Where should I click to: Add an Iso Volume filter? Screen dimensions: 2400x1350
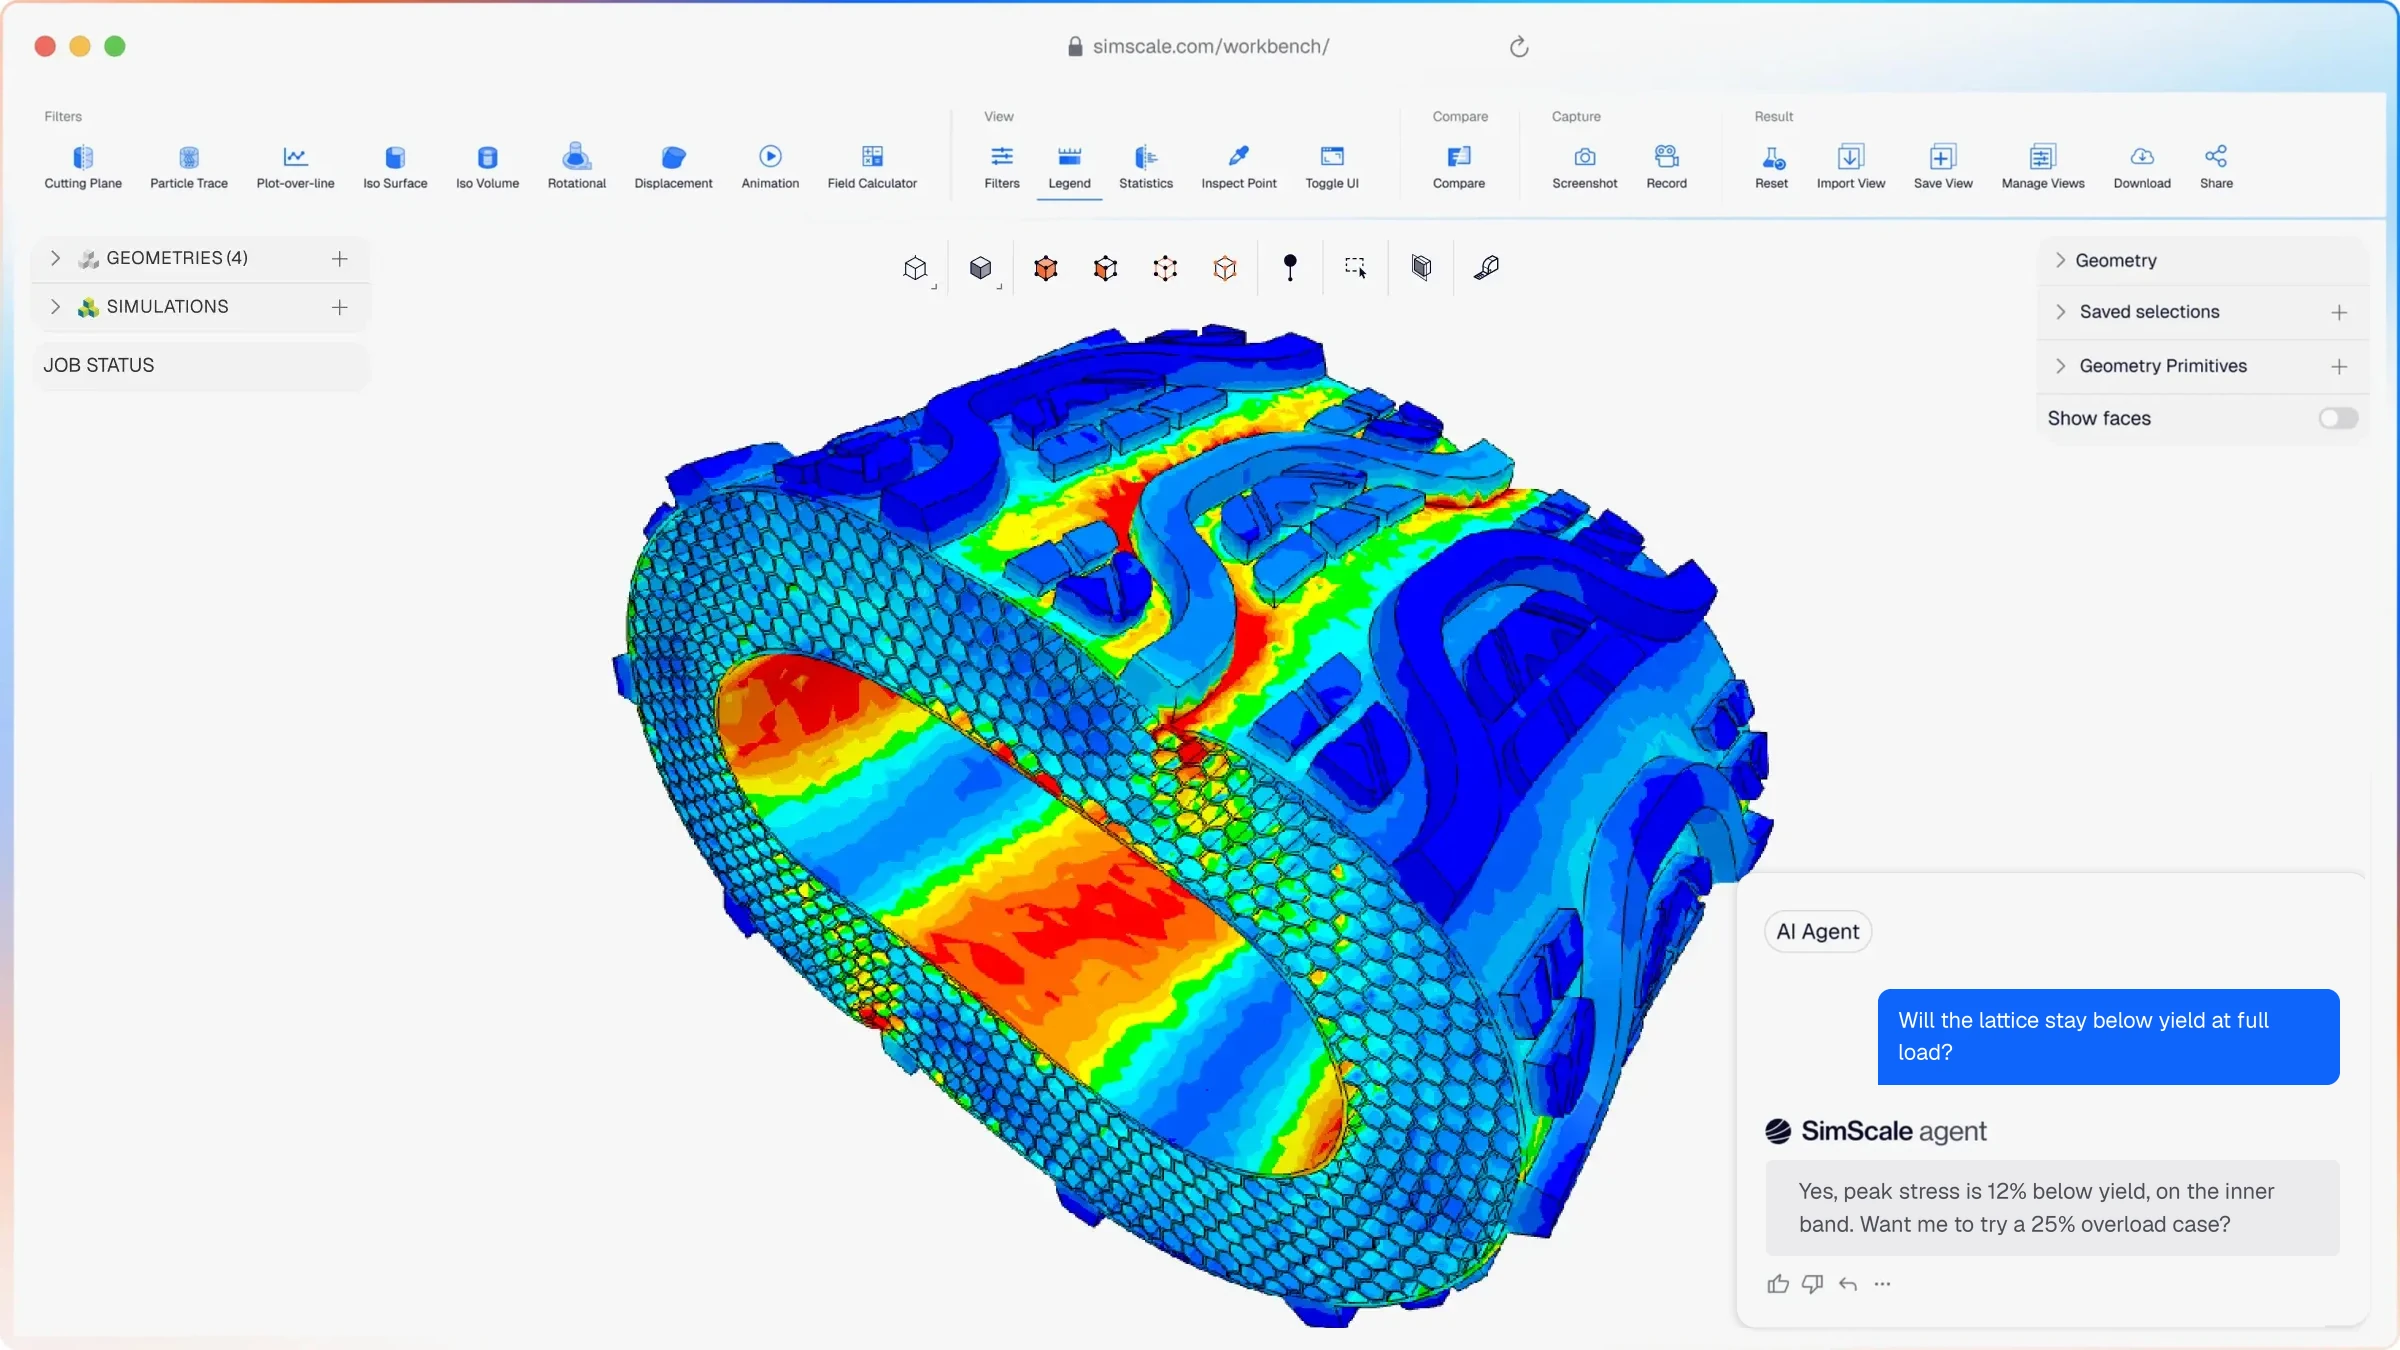[x=487, y=167]
